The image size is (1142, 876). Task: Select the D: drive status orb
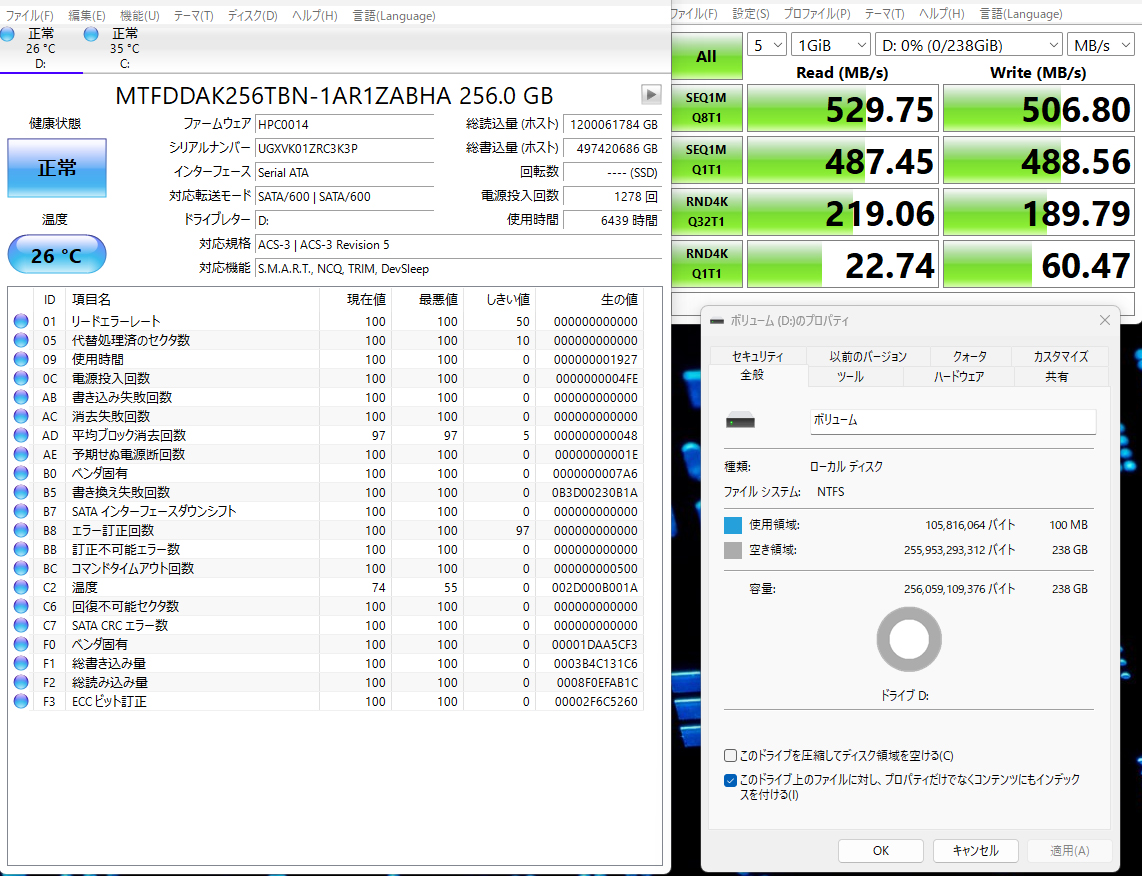pos(8,35)
